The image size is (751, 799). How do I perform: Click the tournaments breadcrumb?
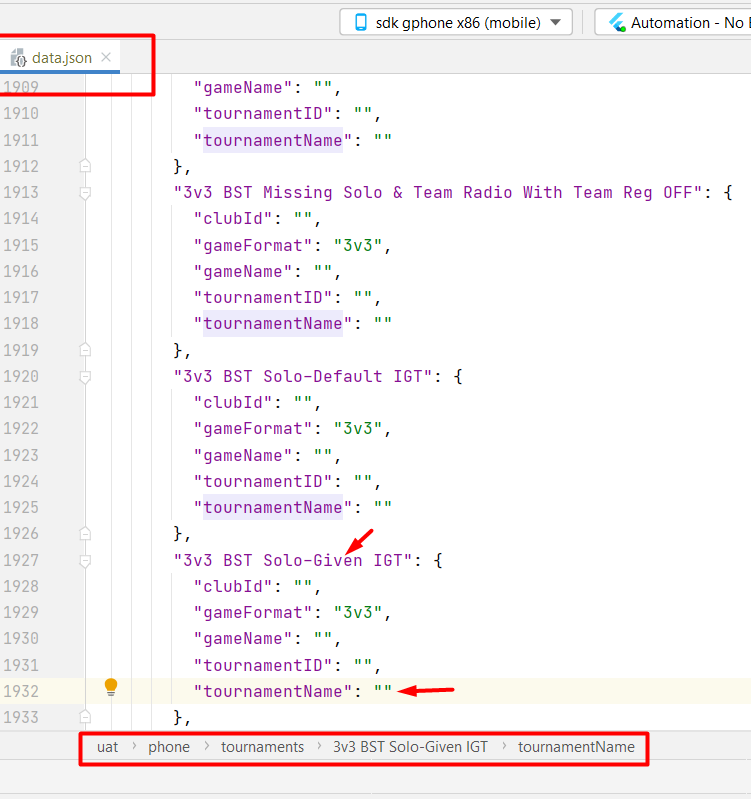pyautogui.click(x=262, y=747)
